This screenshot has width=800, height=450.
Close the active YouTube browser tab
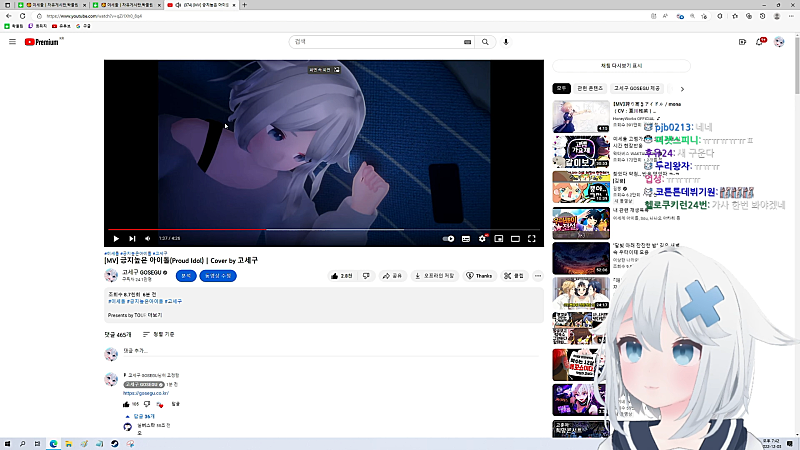coord(234,5)
